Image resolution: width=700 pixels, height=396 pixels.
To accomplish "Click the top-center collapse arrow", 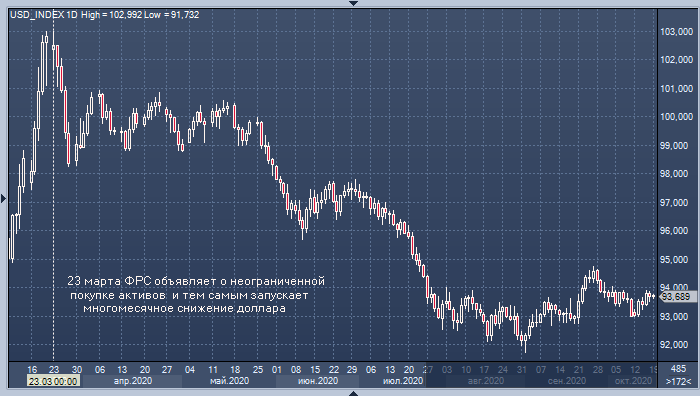I will point(353,3).
